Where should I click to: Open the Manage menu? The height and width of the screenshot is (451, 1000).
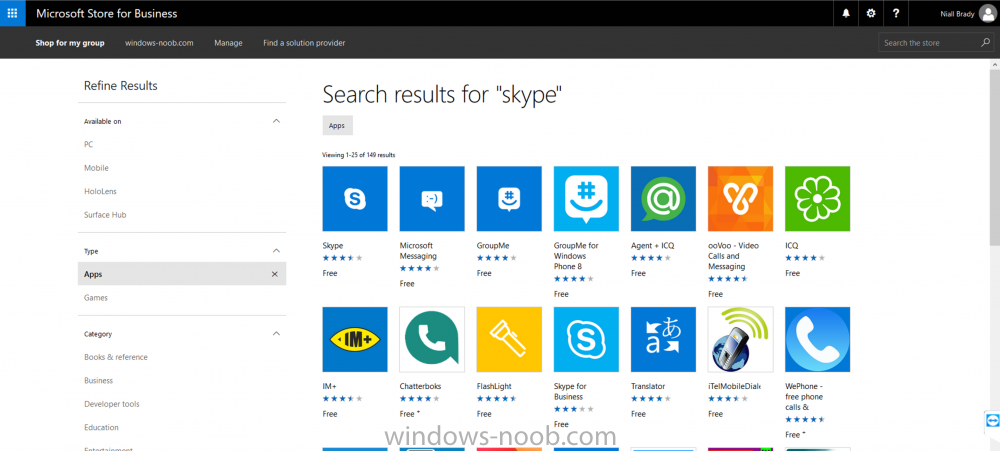(x=228, y=43)
